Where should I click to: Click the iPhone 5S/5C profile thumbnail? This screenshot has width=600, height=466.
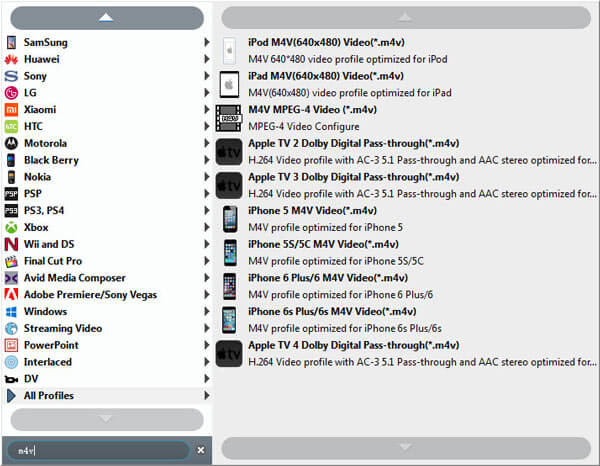pos(230,253)
